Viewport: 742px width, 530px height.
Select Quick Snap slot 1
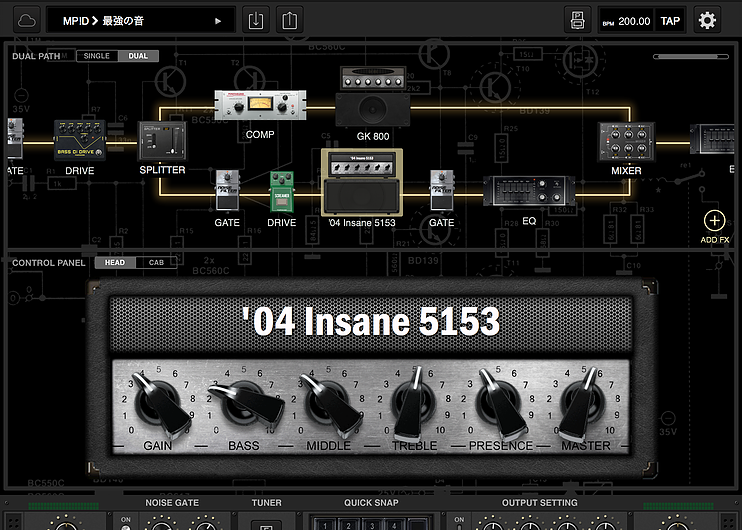[x=325, y=525]
